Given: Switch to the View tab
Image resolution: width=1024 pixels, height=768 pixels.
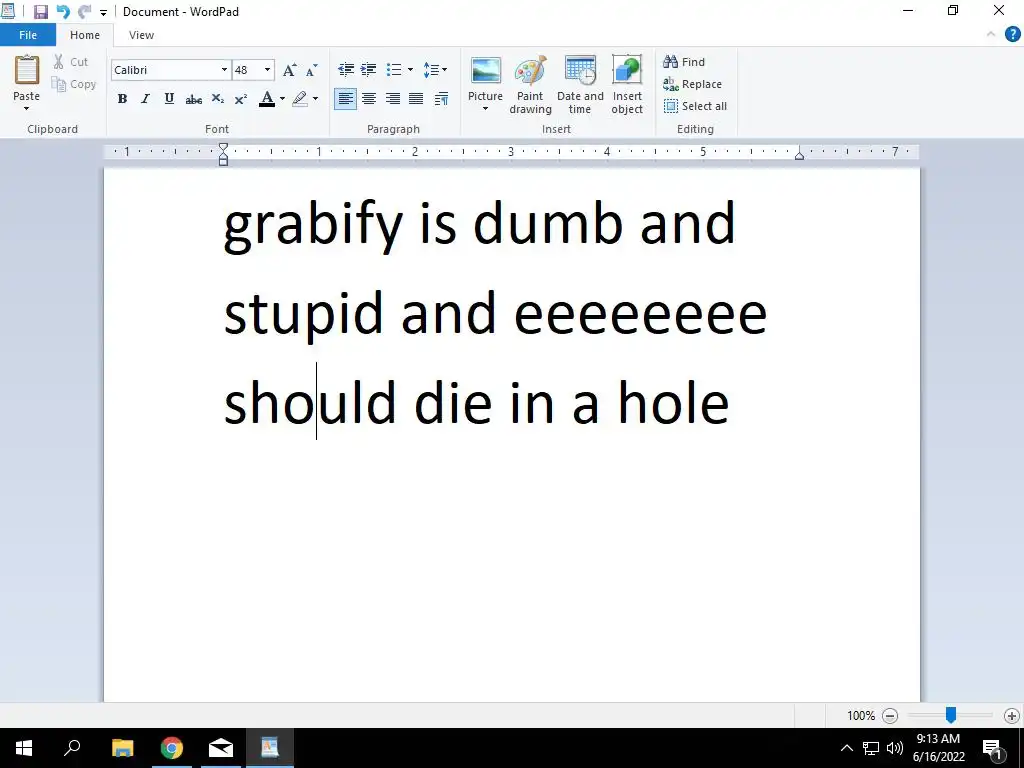Looking at the screenshot, I should point(141,35).
